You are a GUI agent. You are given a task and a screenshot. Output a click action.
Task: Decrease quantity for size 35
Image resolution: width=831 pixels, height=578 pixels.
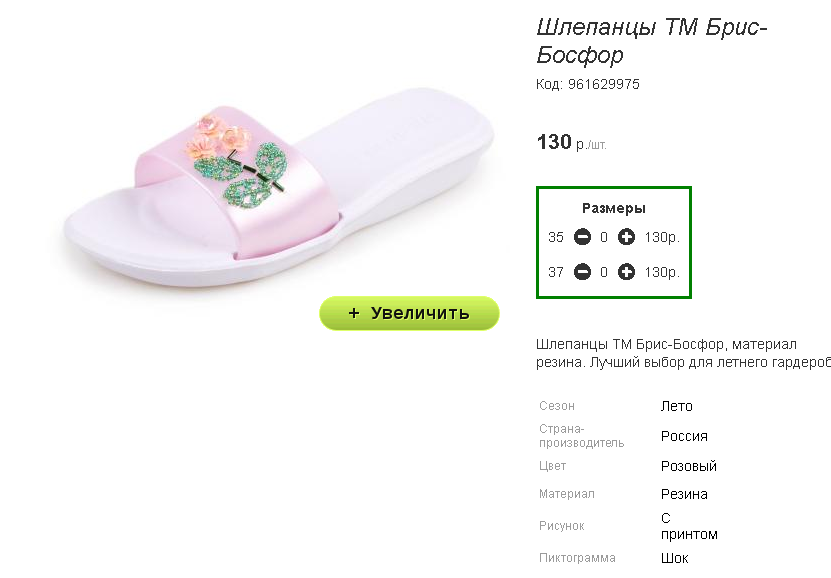tap(582, 237)
